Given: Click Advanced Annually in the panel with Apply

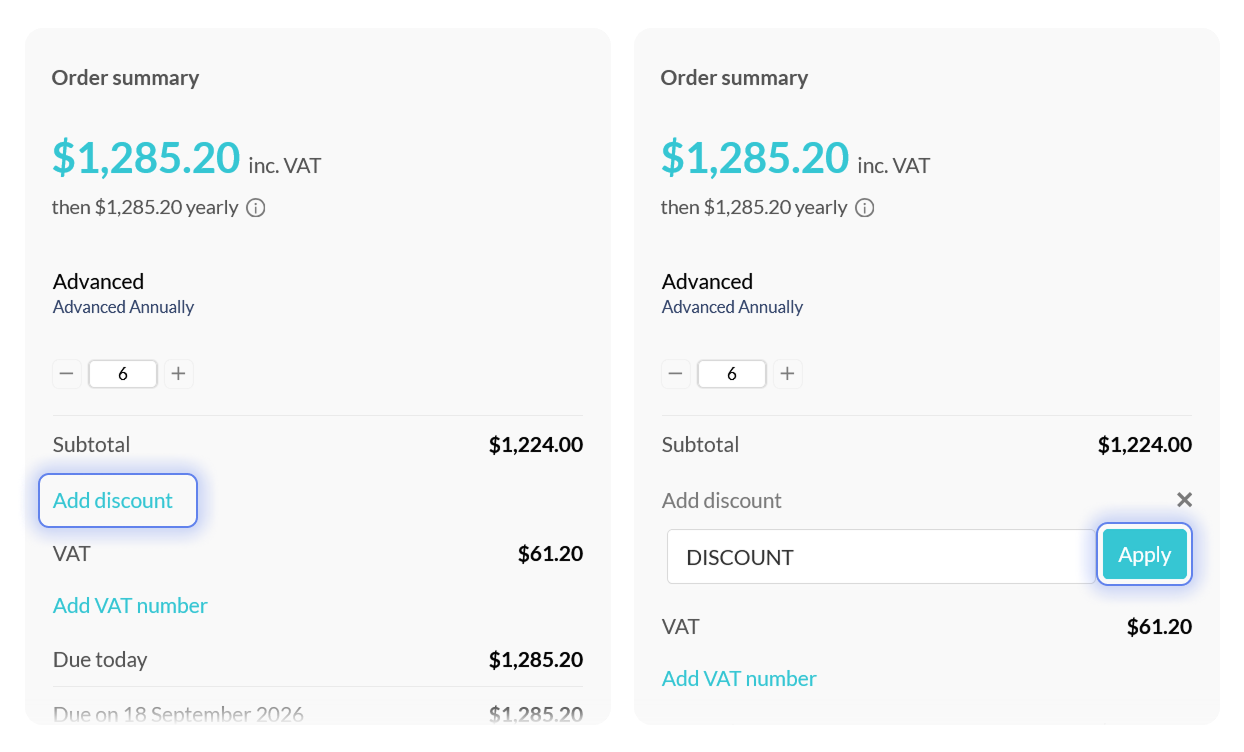Looking at the screenshot, I should [732, 307].
